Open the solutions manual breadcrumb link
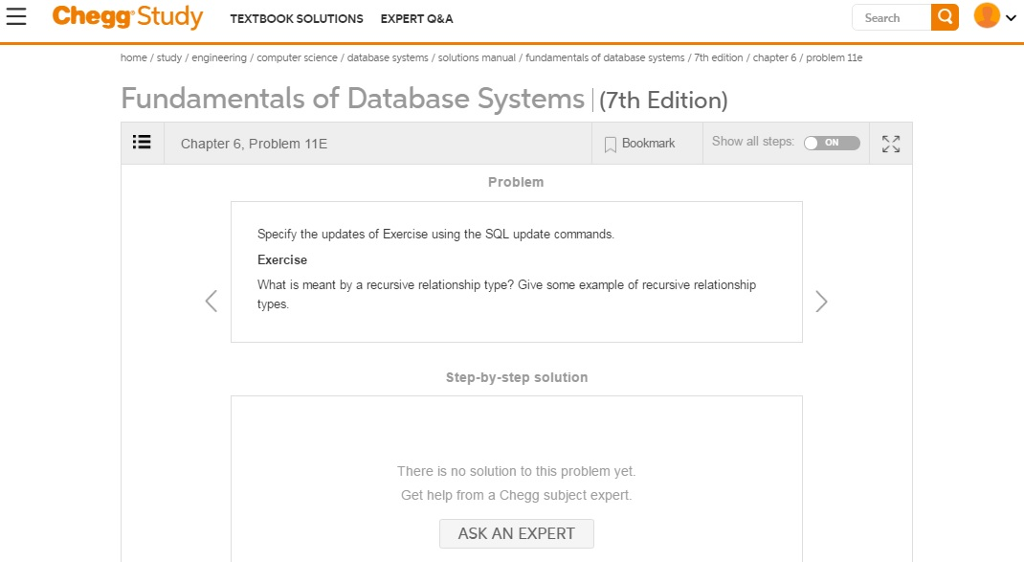The width and height of the screenshot is (1024, 562). pyautogui.click(x=477, y=57)
